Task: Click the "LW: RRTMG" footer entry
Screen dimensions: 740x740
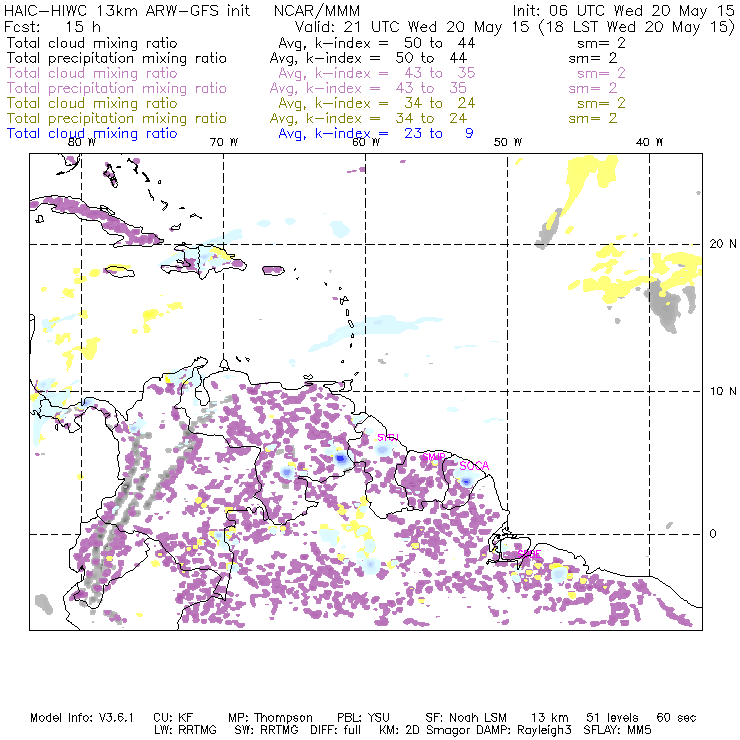Action: [x=185, y=730]
